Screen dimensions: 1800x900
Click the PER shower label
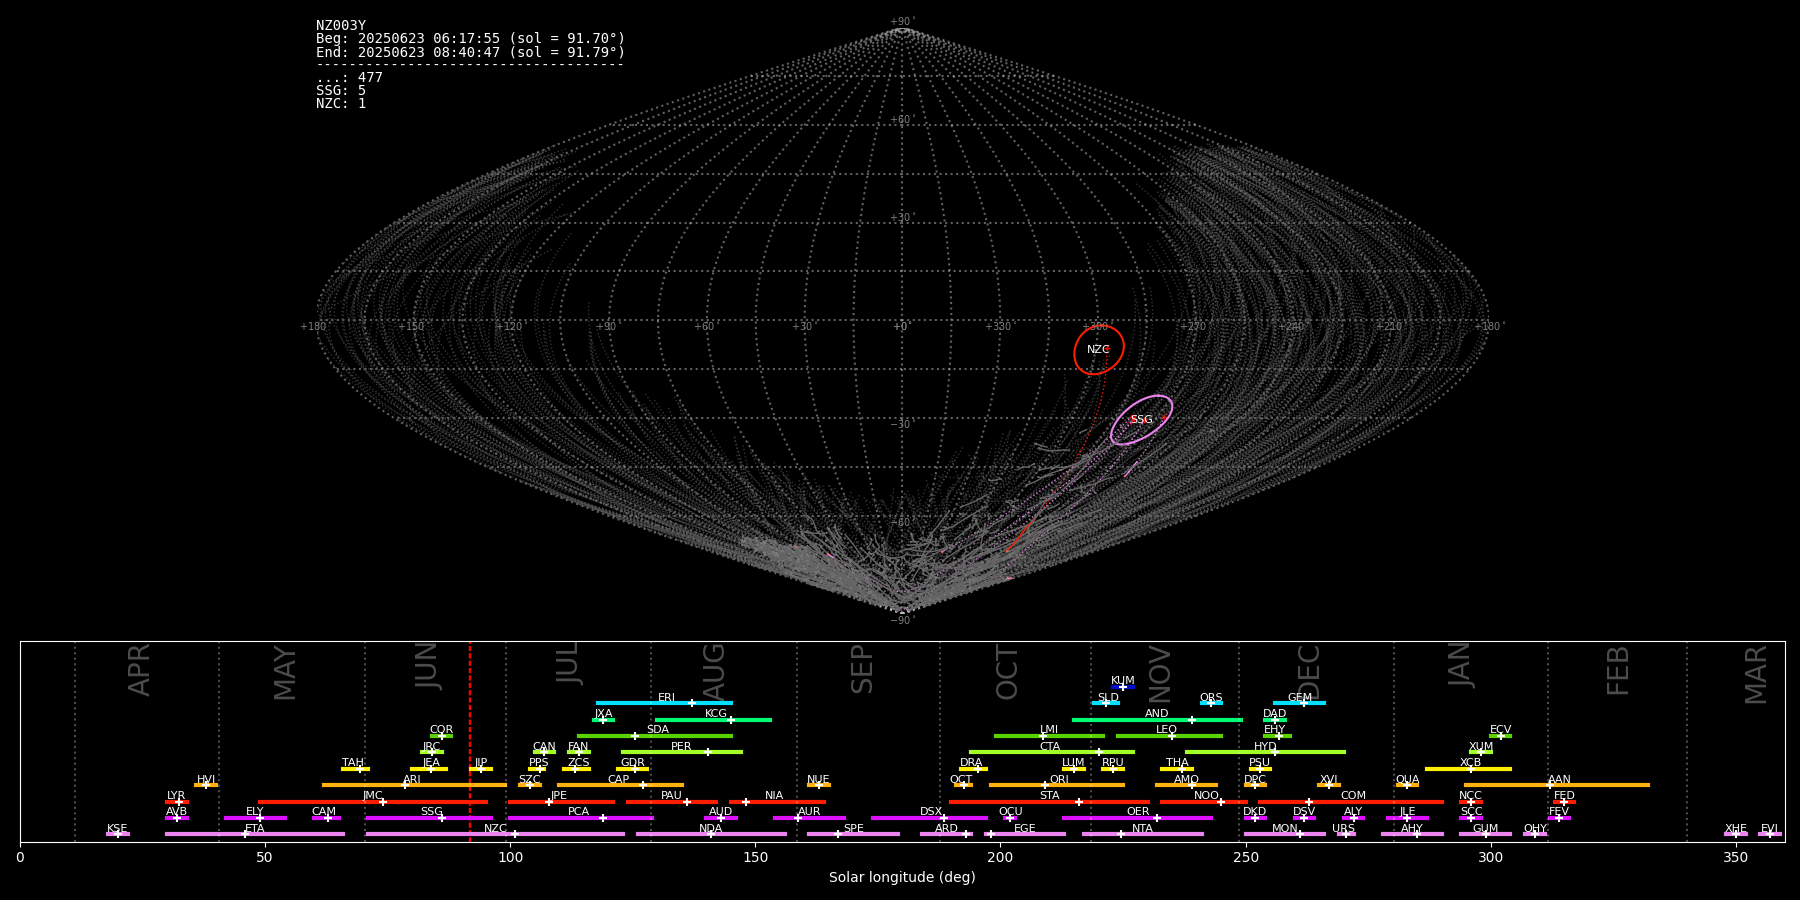(681, 747)
